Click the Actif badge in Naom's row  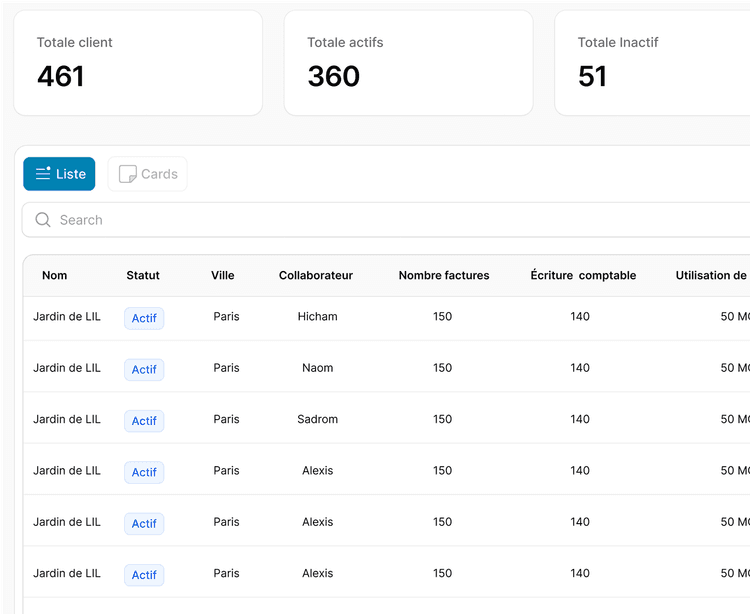[x=144, y=370]
